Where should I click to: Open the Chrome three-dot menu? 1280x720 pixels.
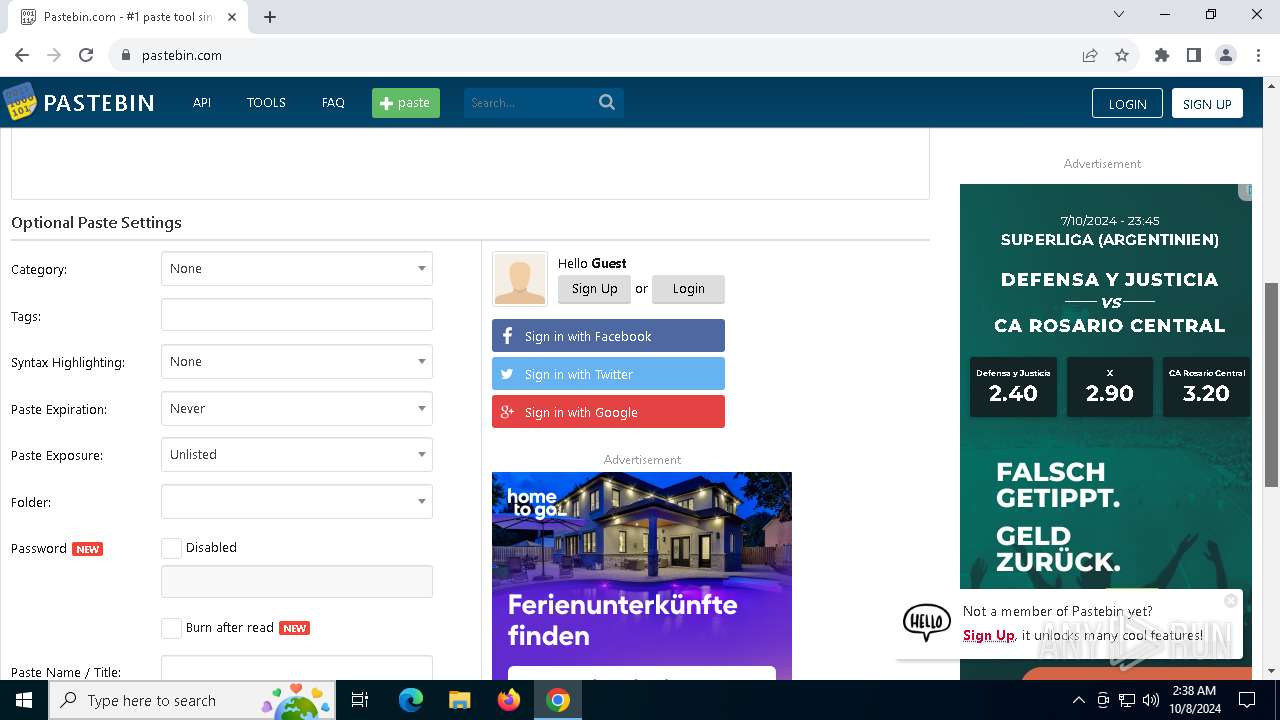[1258, 55]
